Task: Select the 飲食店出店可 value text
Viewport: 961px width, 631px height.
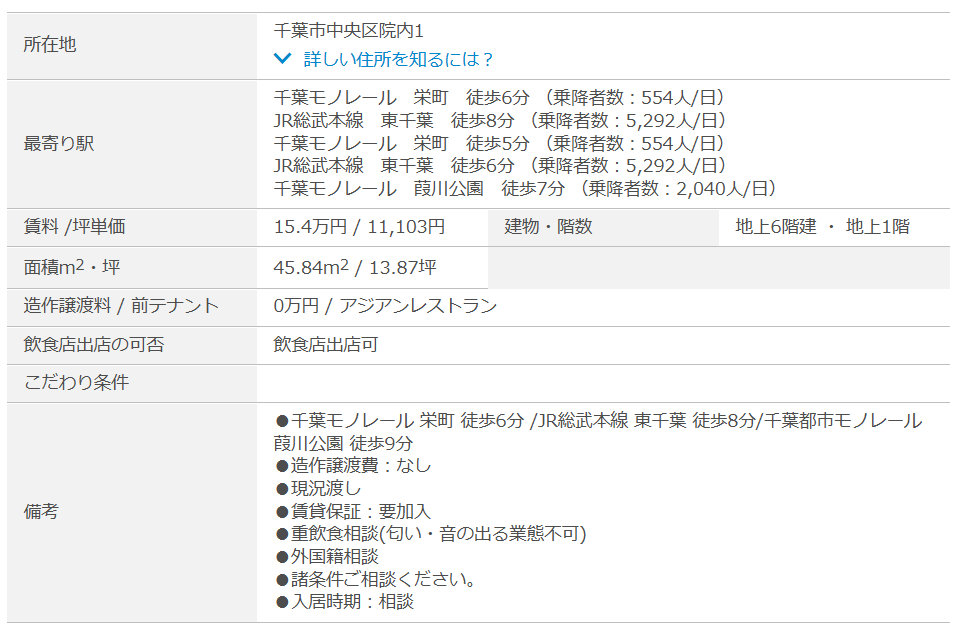Action: 326,345
